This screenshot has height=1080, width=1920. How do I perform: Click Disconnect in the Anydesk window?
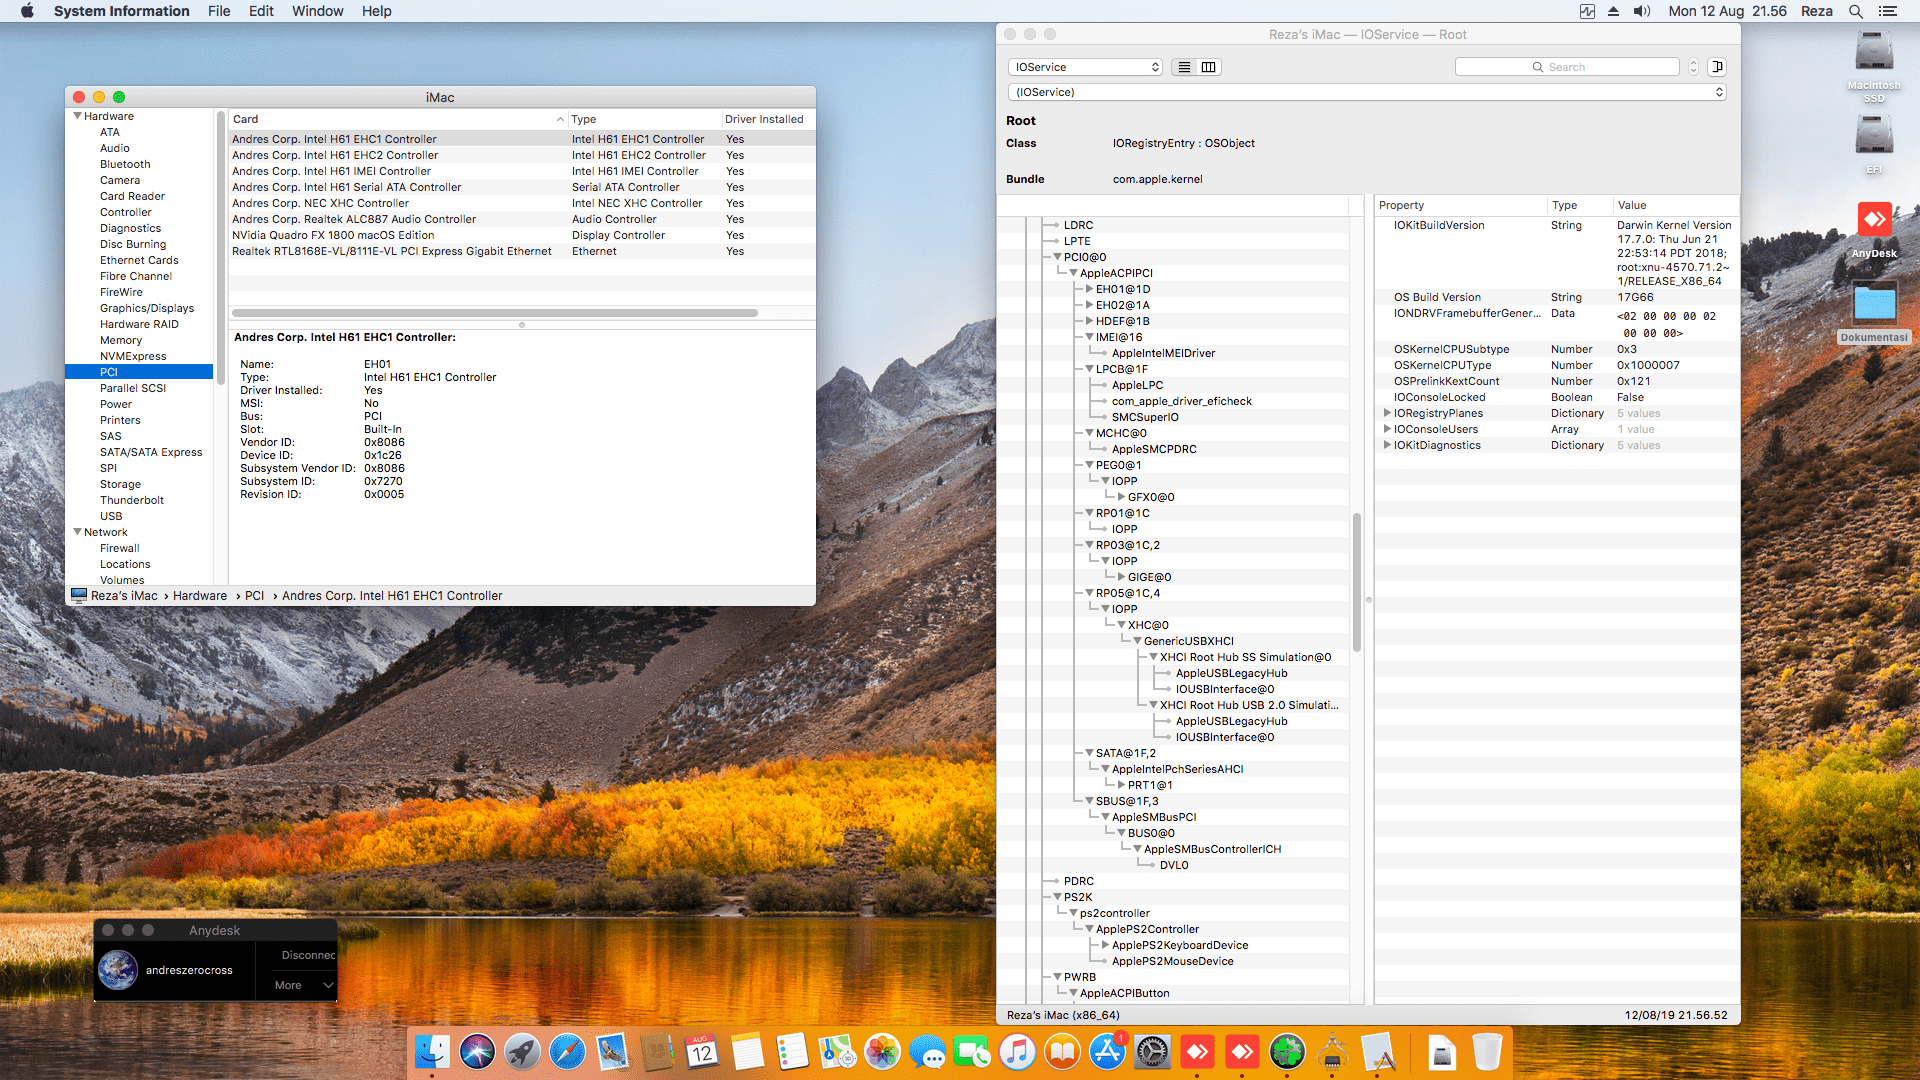(307, 955)
